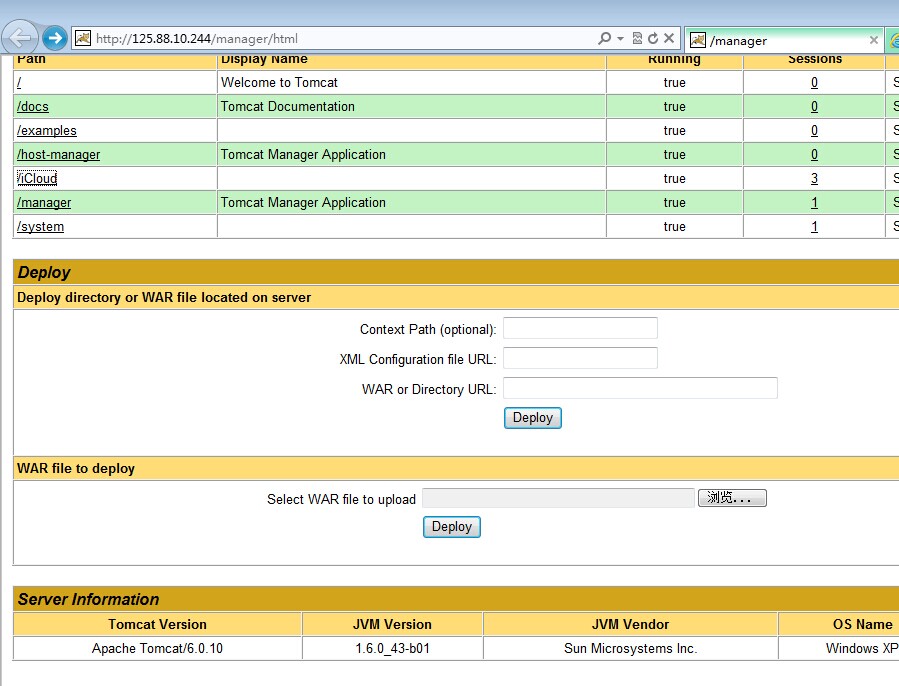The image size is (899, 686).
Task: Click the refresh icon in address bar
Action: click(653, 38)
